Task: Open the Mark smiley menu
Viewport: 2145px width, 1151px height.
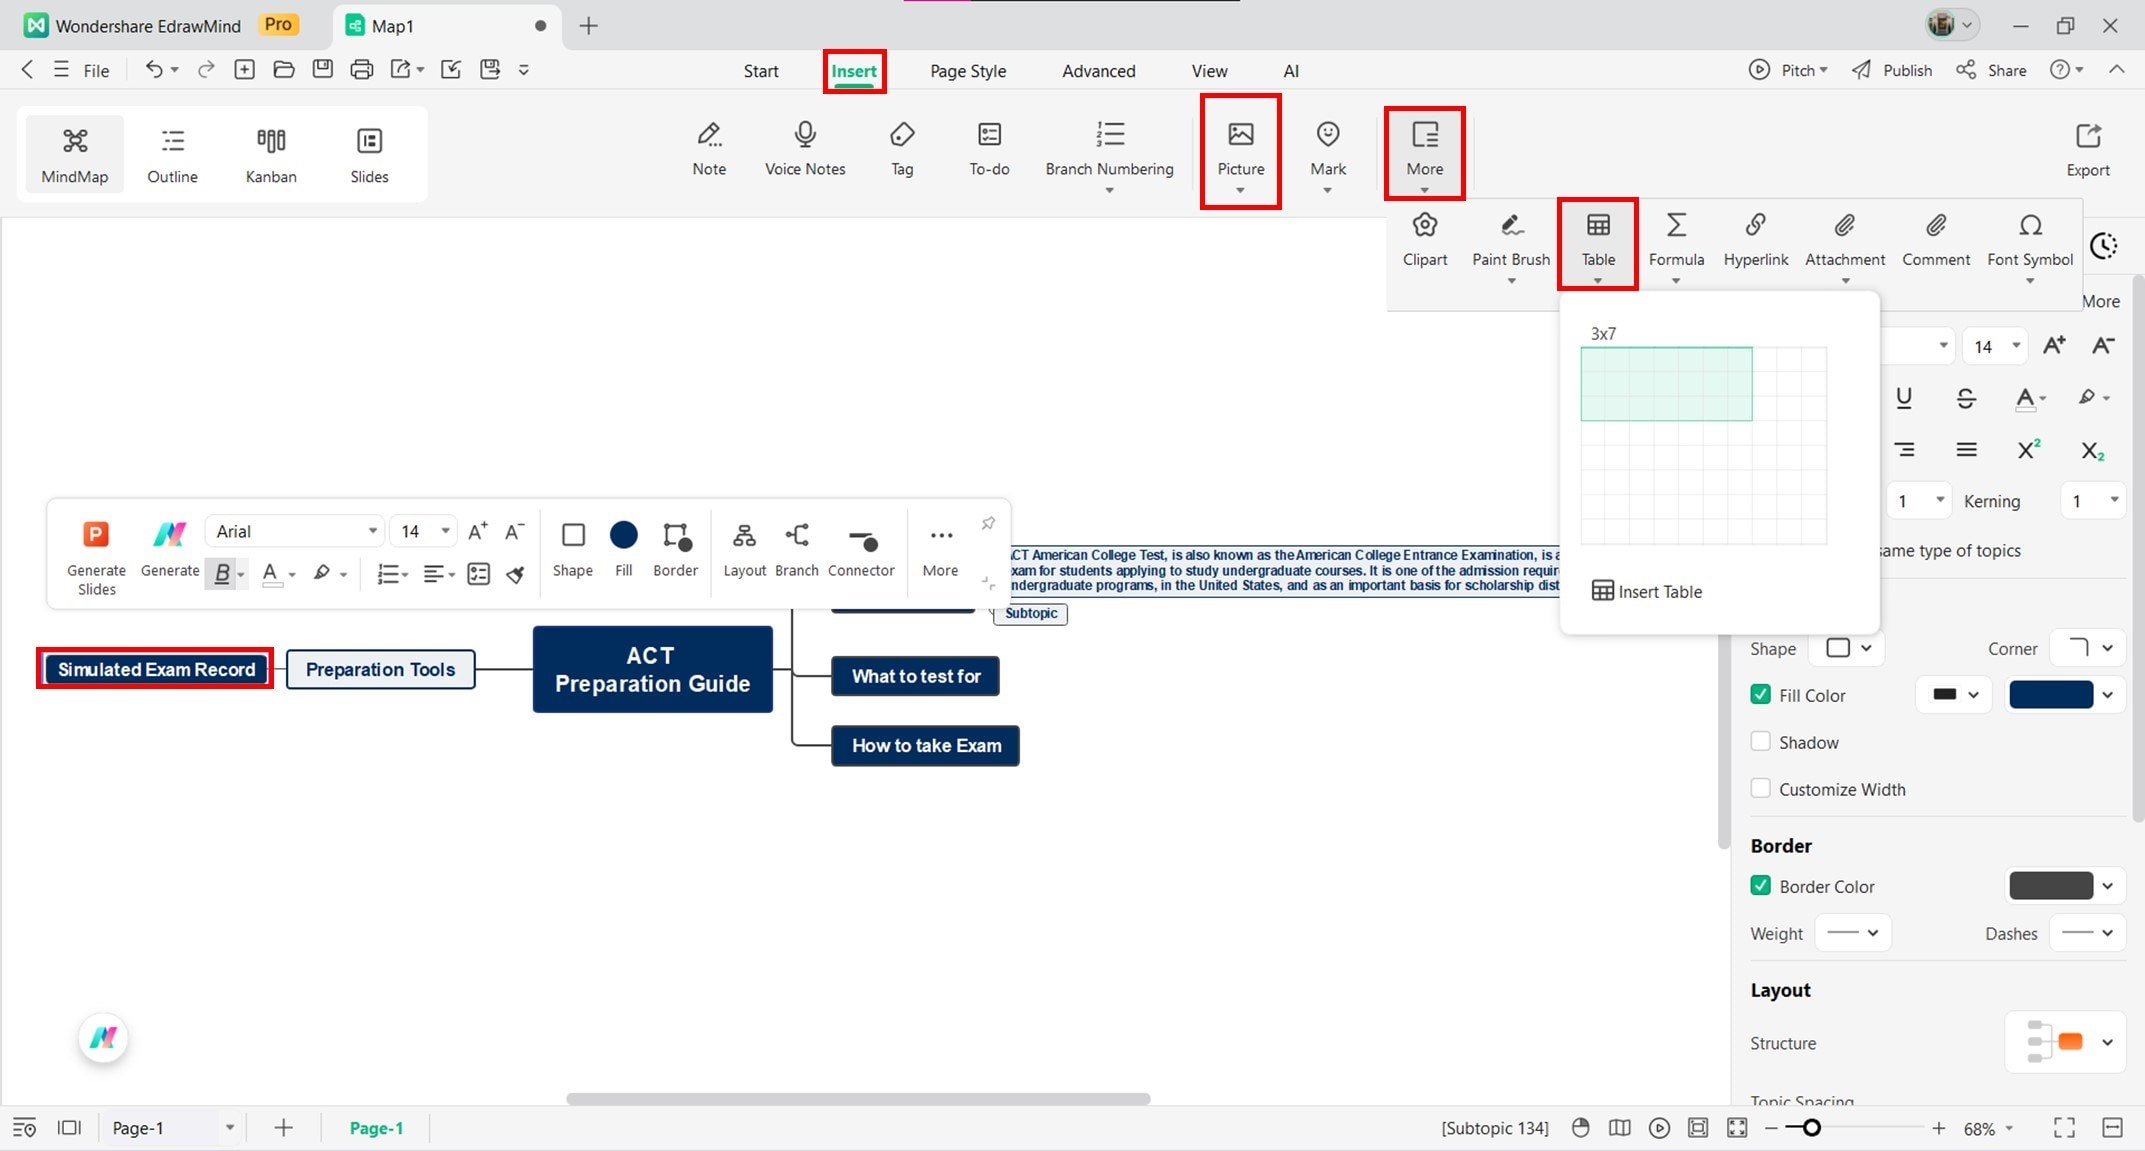Action: click(1328, 155)
